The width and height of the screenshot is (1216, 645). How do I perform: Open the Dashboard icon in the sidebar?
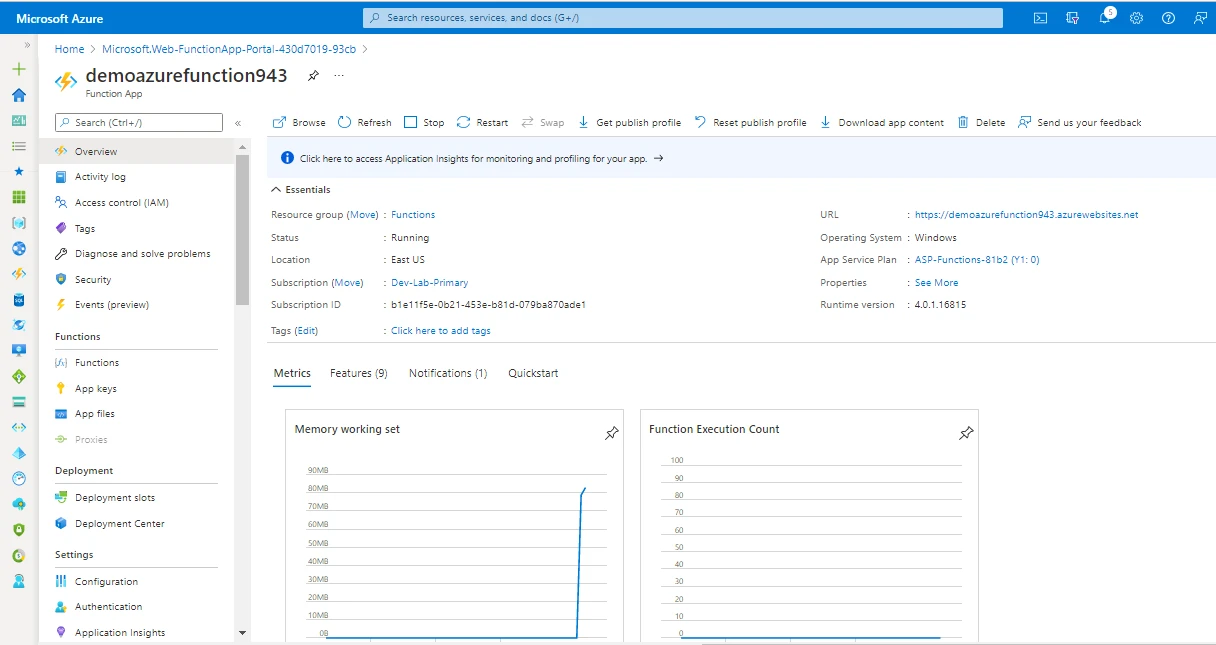click(x=17, y=121)
